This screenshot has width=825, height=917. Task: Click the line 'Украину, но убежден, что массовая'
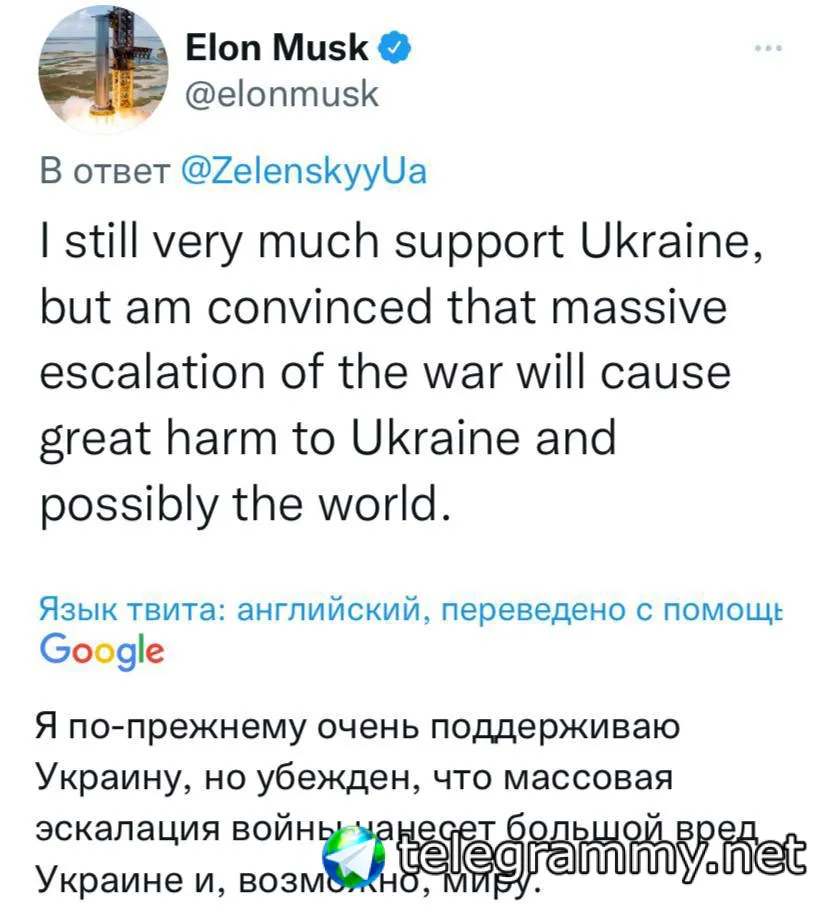[355, 779]
